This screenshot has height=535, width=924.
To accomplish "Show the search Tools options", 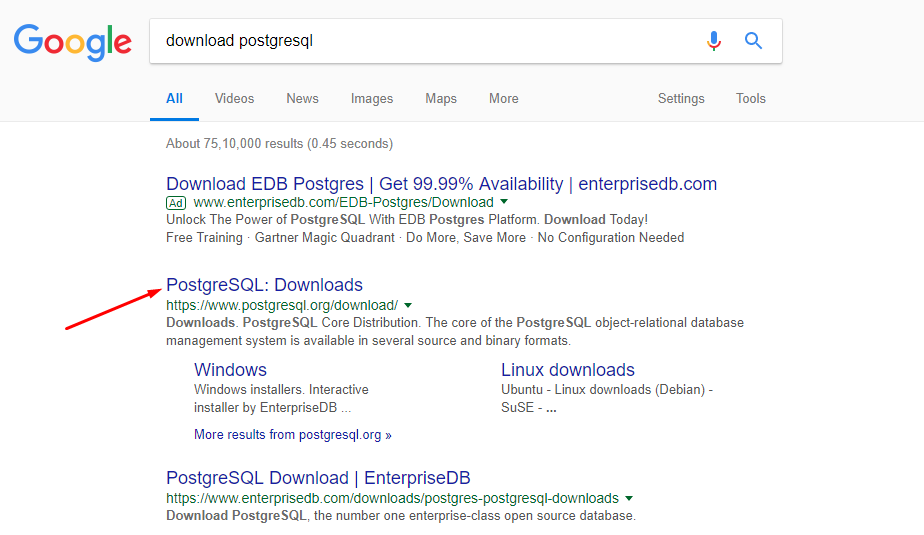I will 751,99.
